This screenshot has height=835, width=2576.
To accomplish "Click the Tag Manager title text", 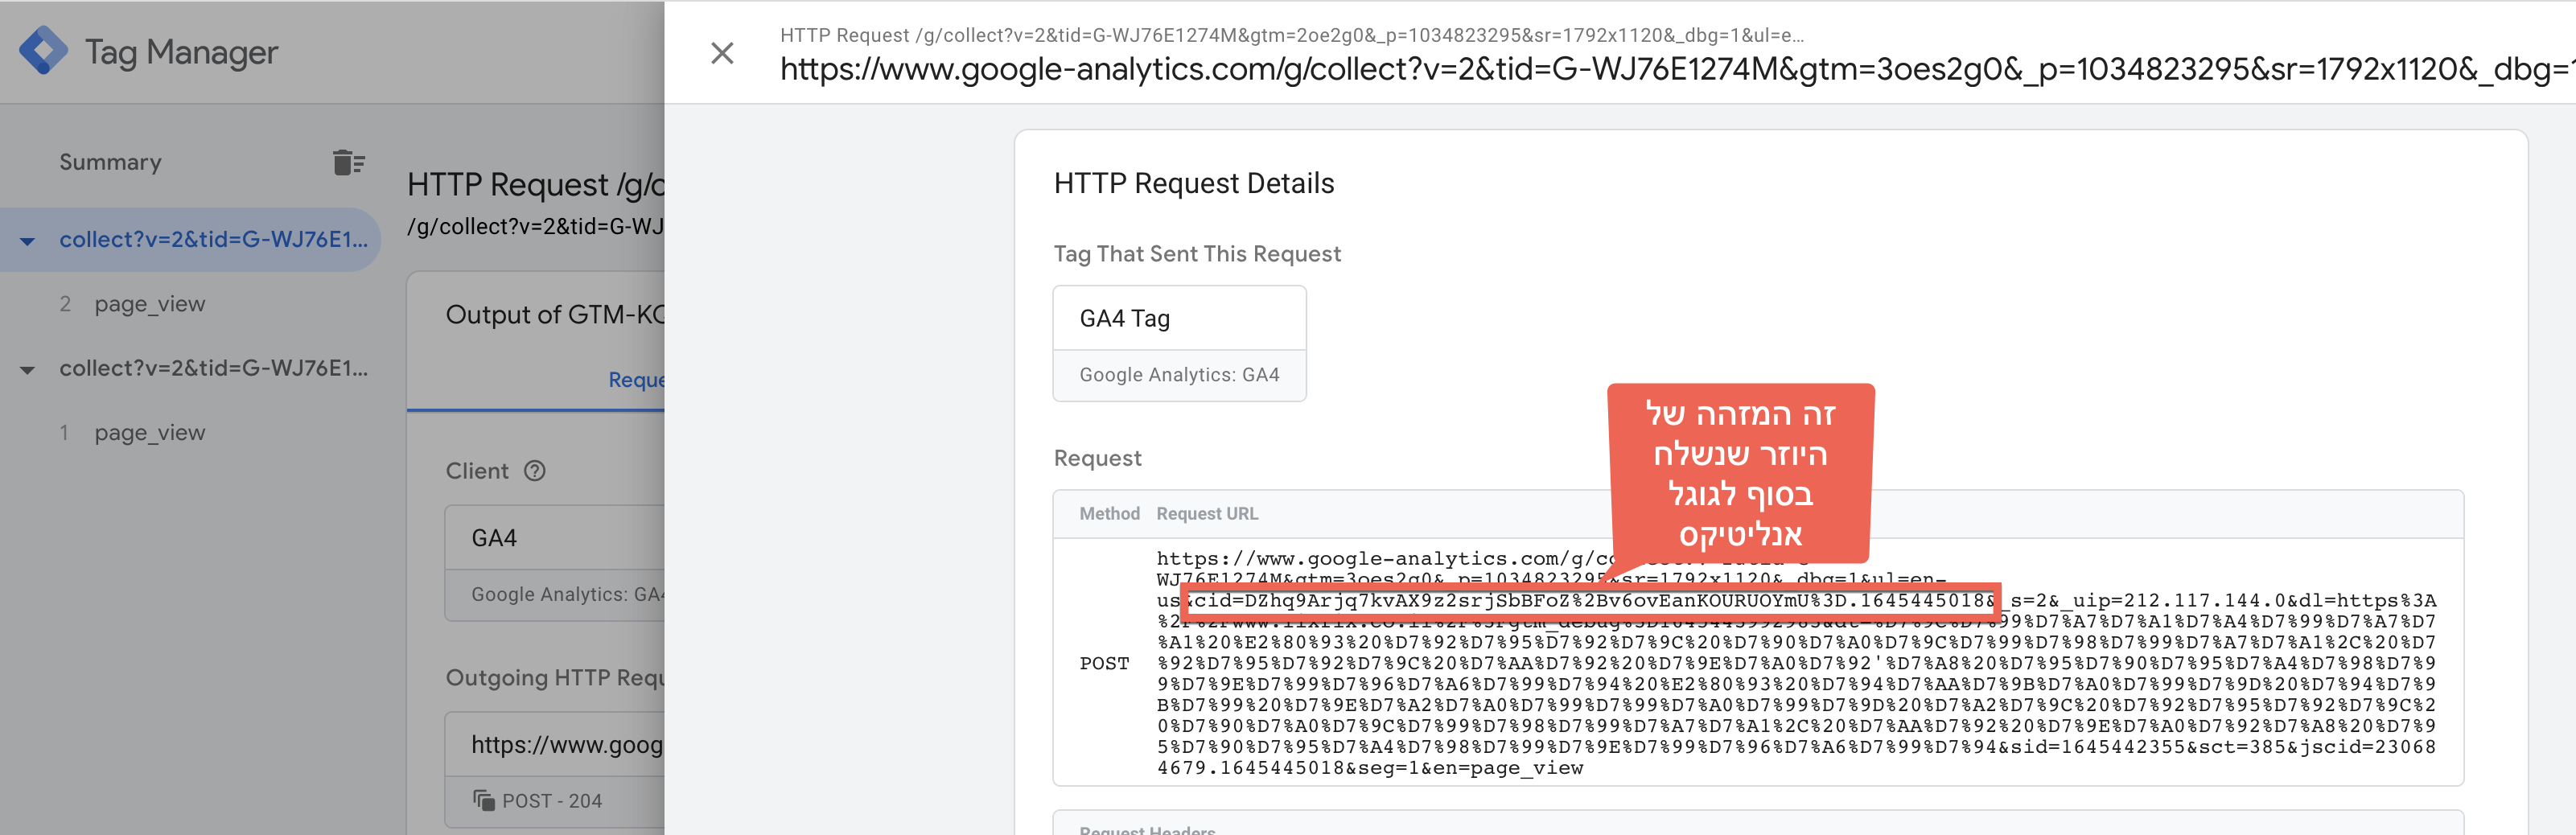I will [181, 52].
